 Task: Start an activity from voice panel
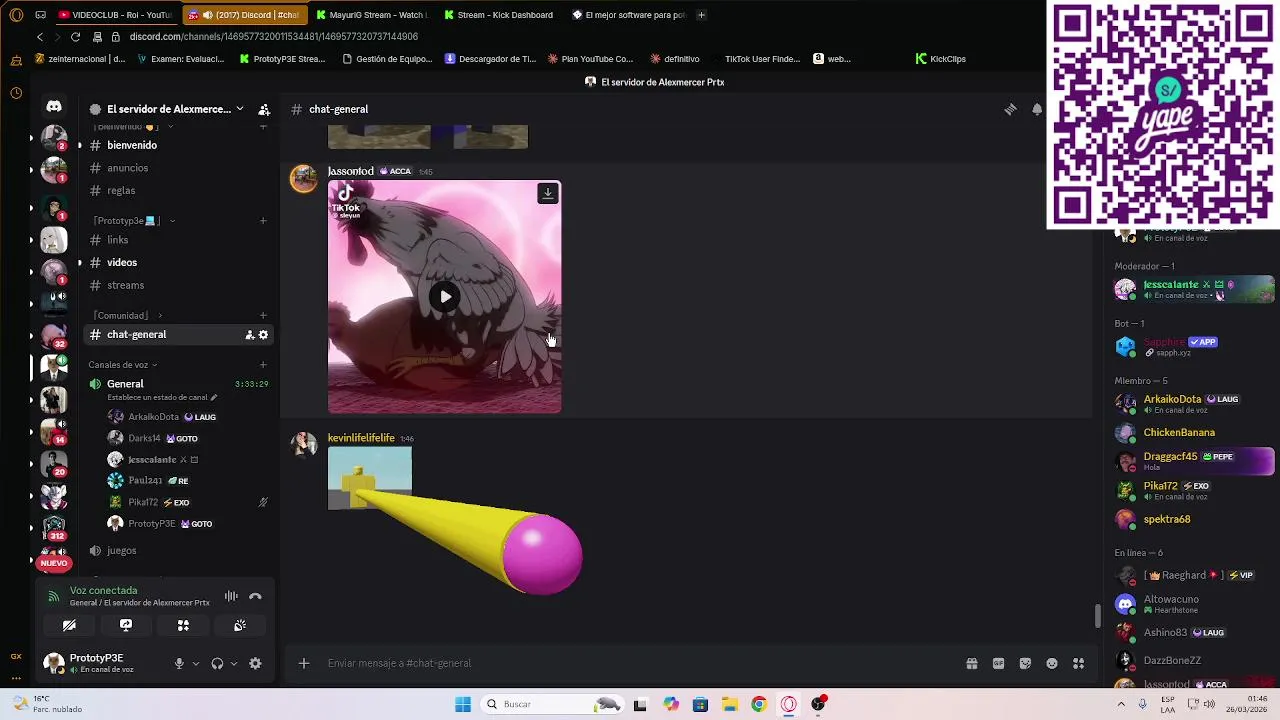pyautogui.click(x=183, y=625)
